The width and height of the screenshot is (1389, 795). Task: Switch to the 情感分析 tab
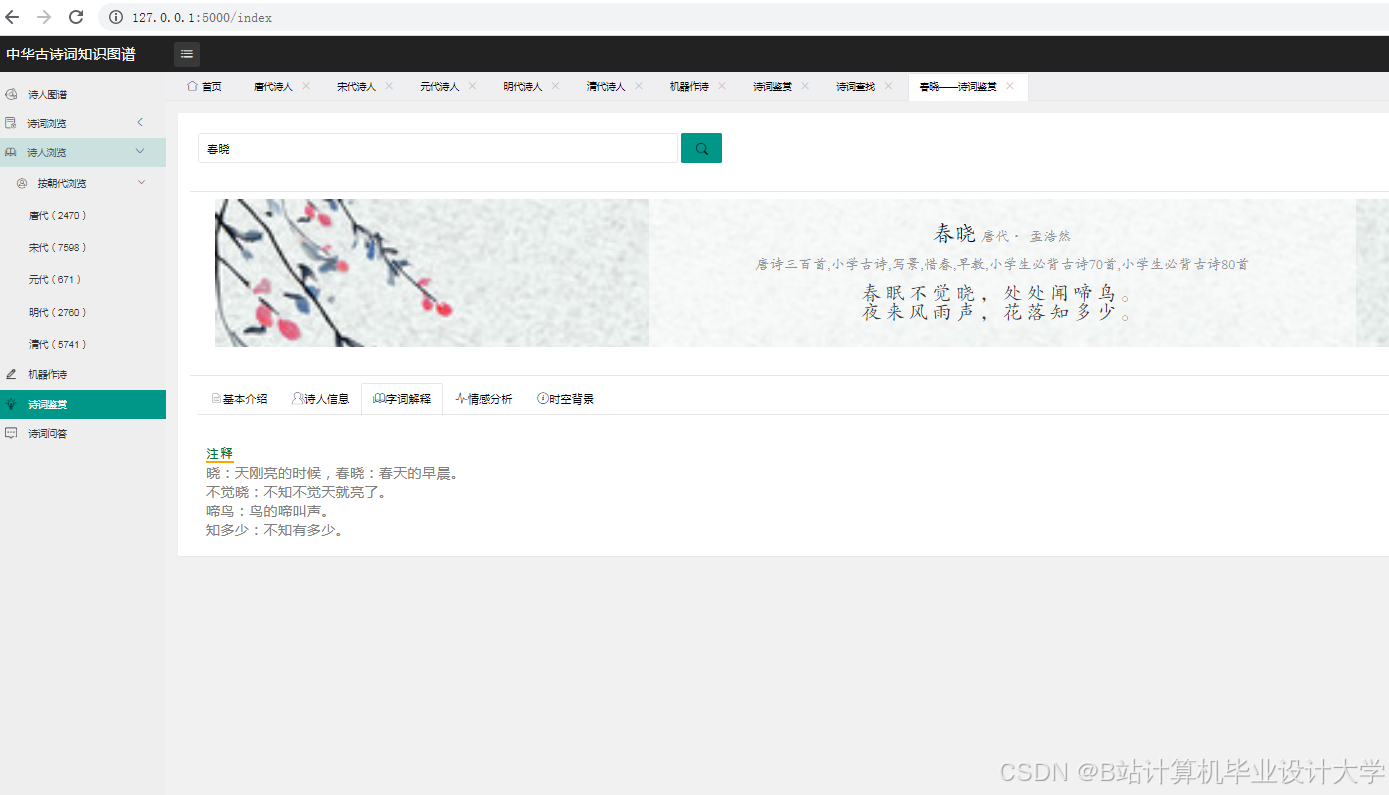click(483, 398)
